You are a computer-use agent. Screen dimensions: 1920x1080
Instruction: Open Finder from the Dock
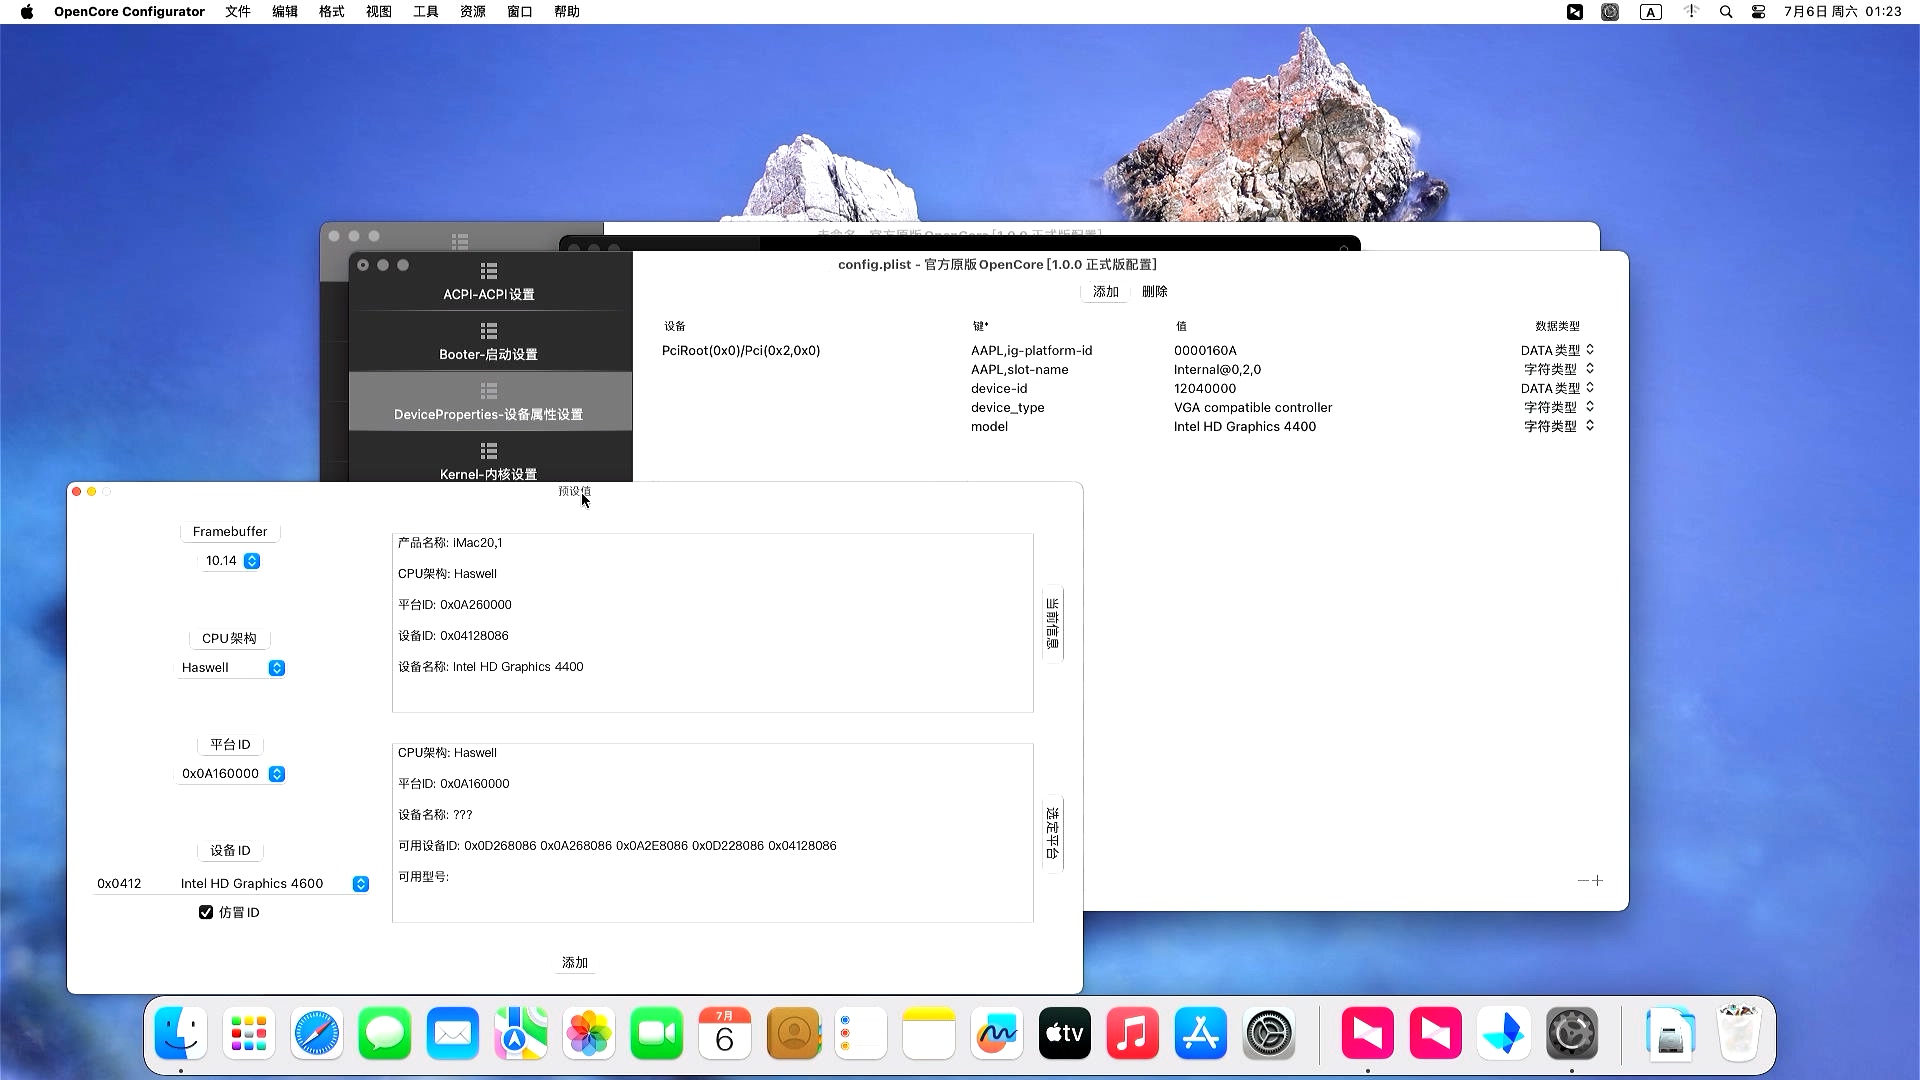(x=181, y=1033)
